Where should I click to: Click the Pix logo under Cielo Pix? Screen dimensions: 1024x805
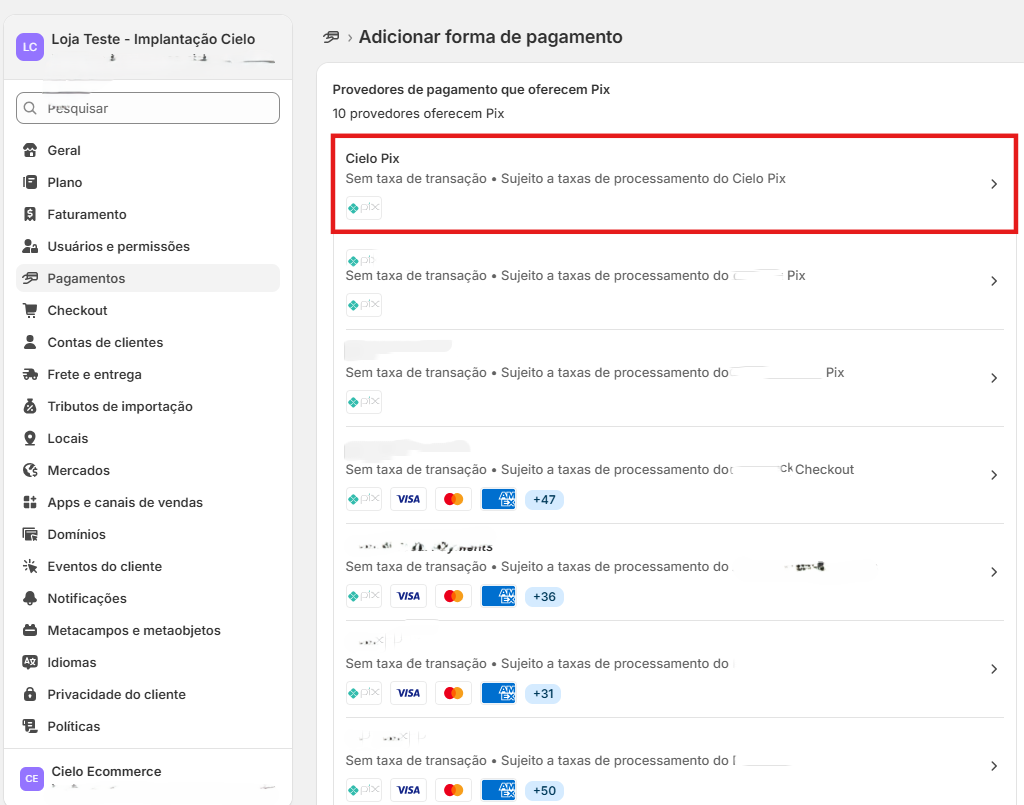[x=364, y=208]
